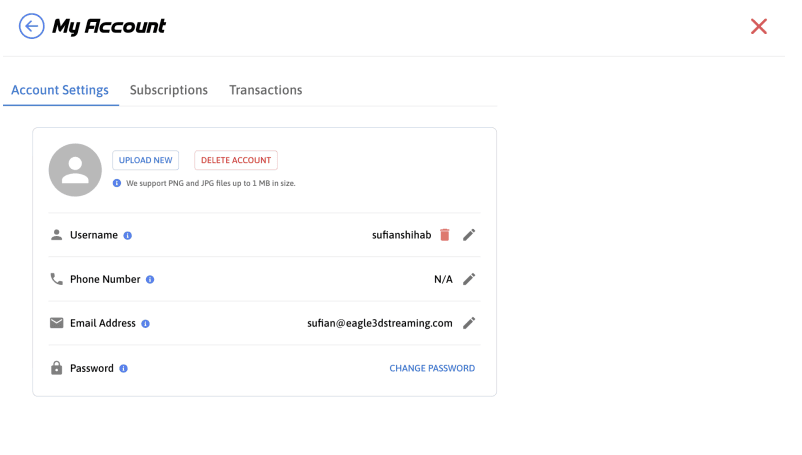Edit email address with the pencil icon

pos(469,323)
